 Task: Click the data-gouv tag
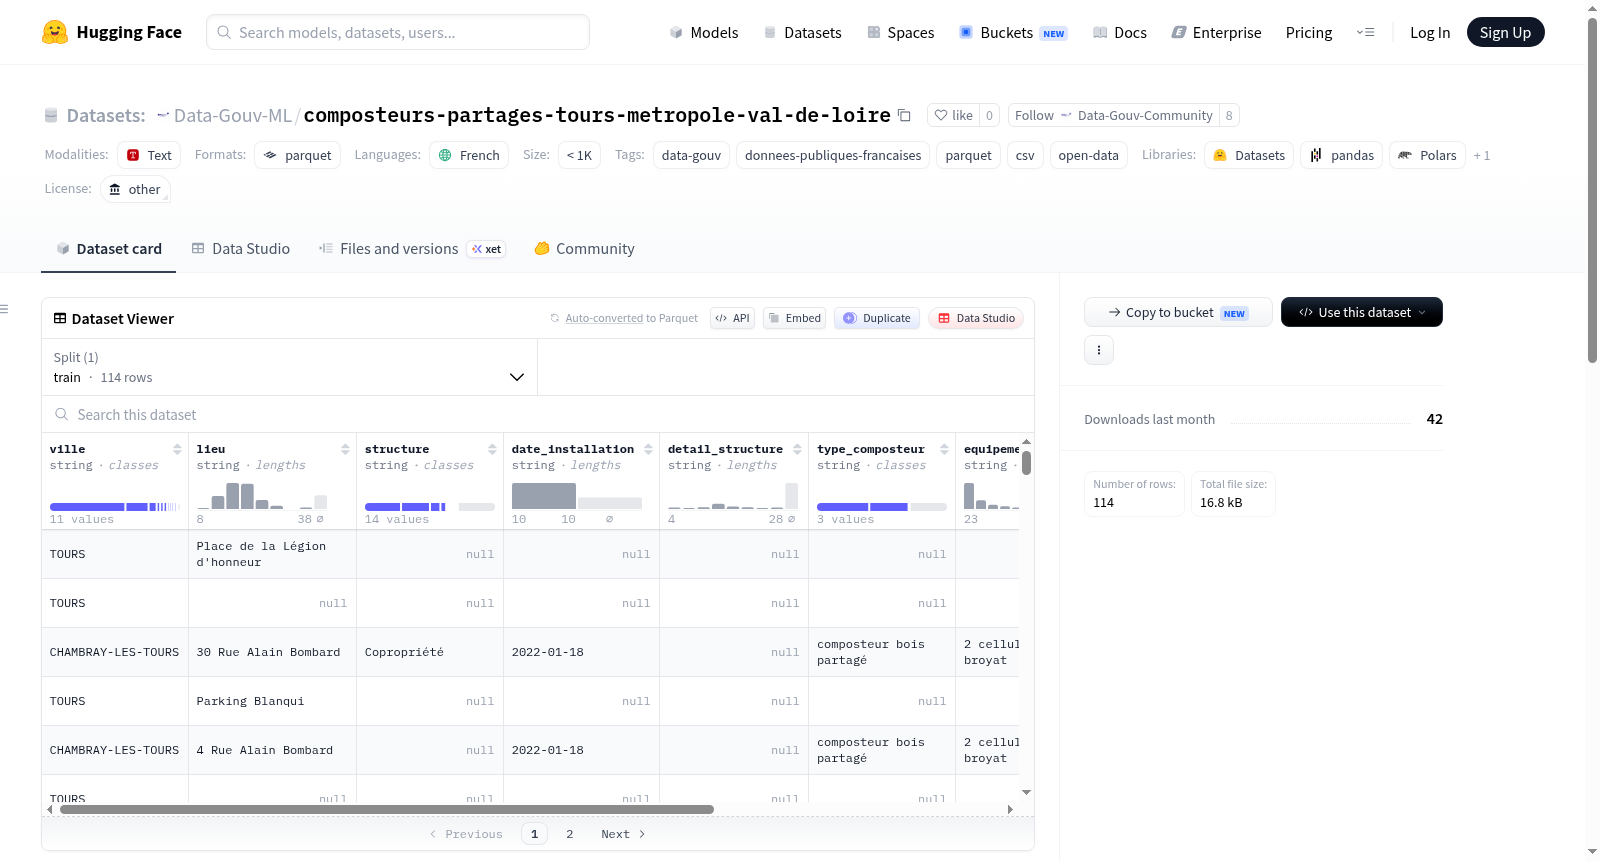691,155
